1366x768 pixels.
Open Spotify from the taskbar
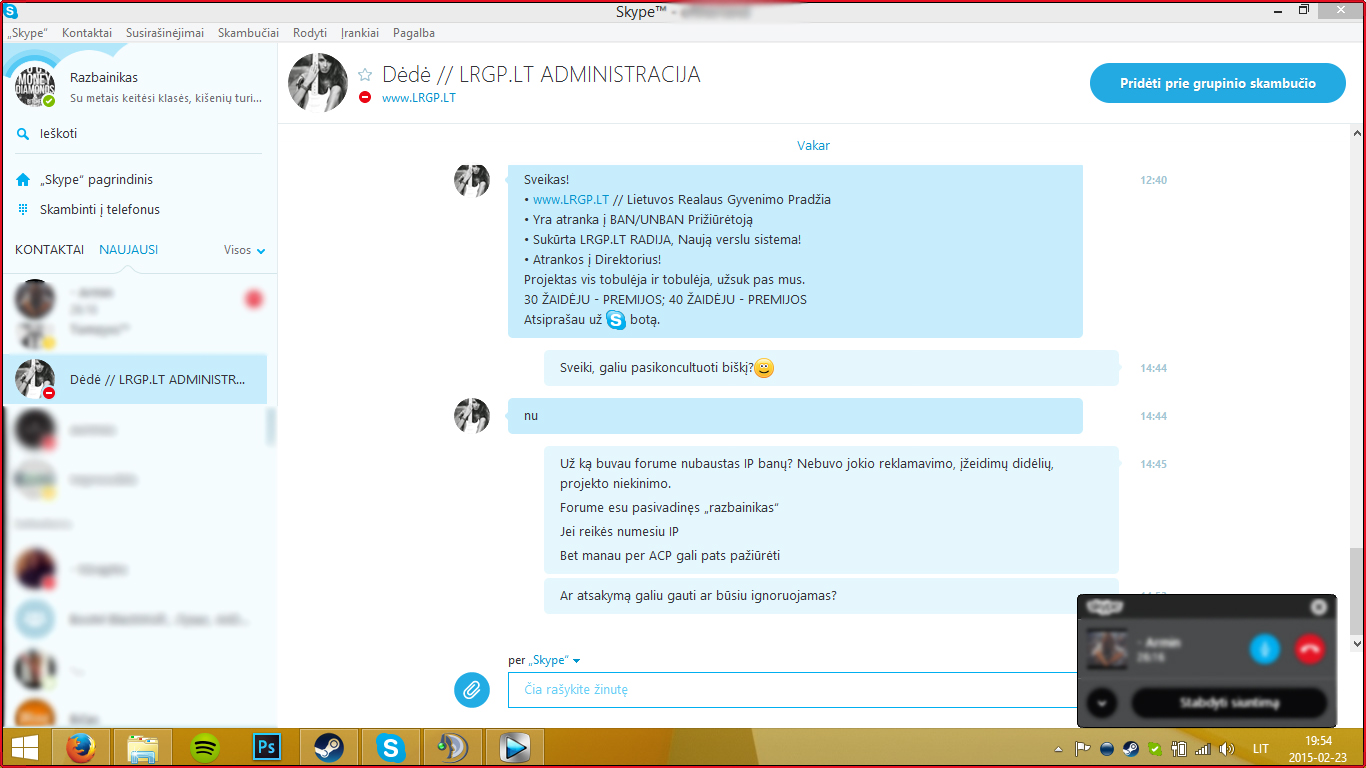205,747
